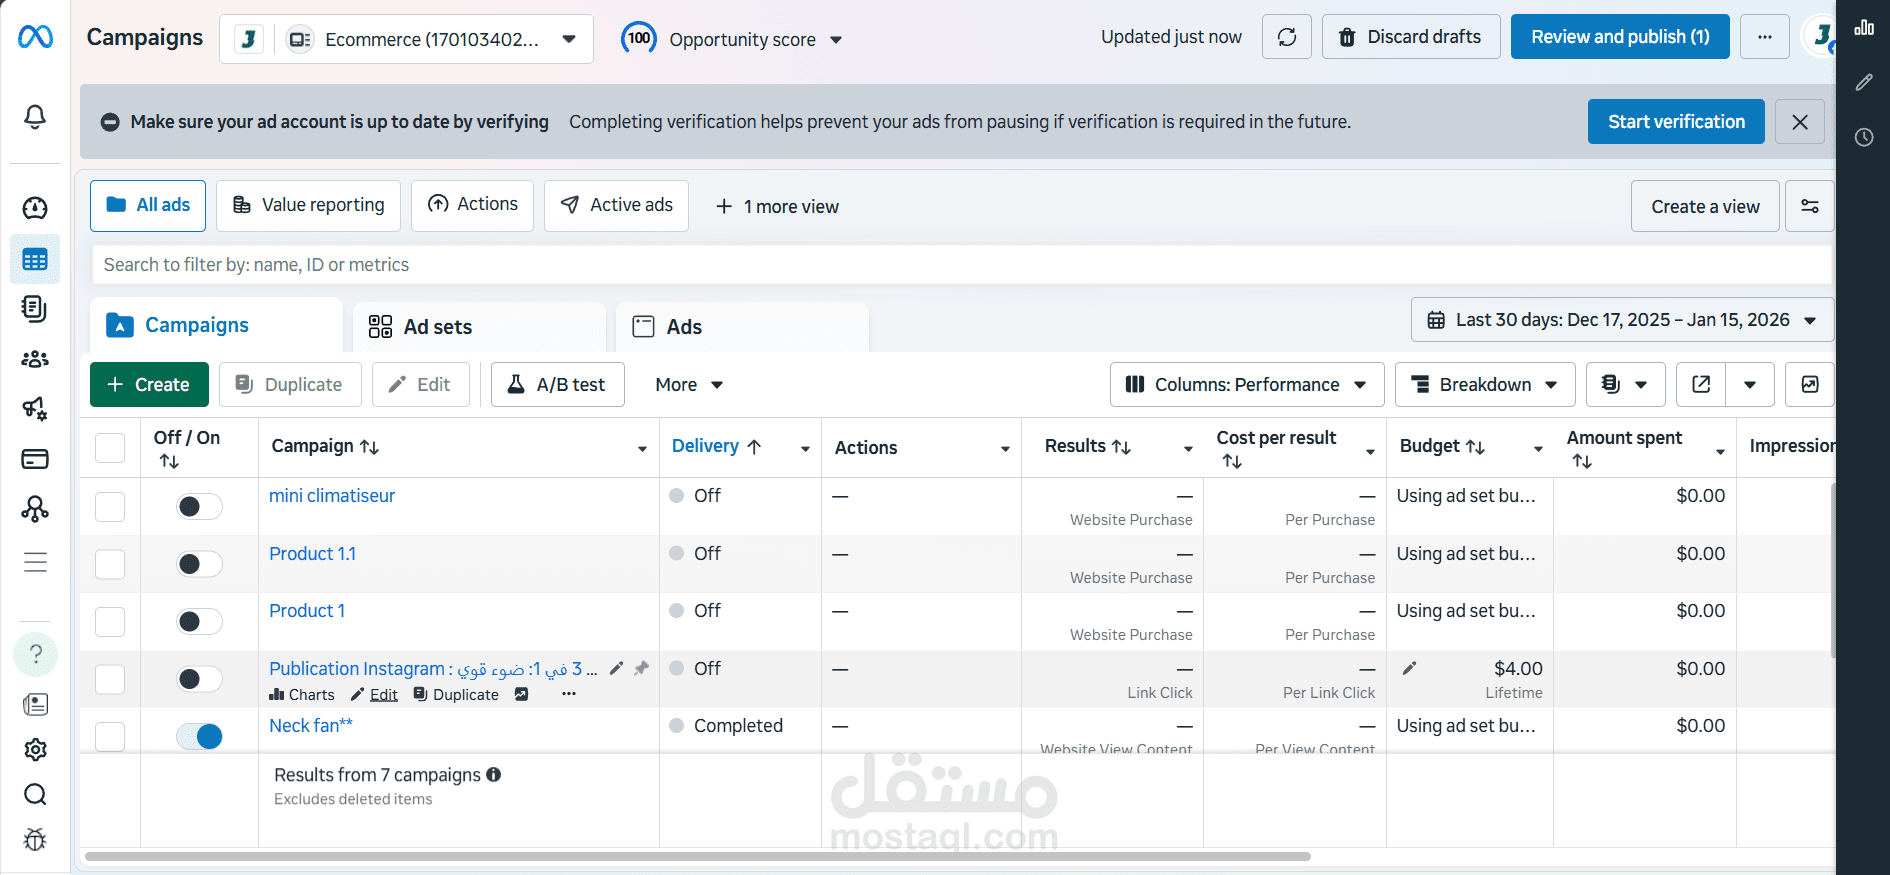1890x875 pixels.
Task: Open the news feed icon in sidebar
Action: [35, 705]
